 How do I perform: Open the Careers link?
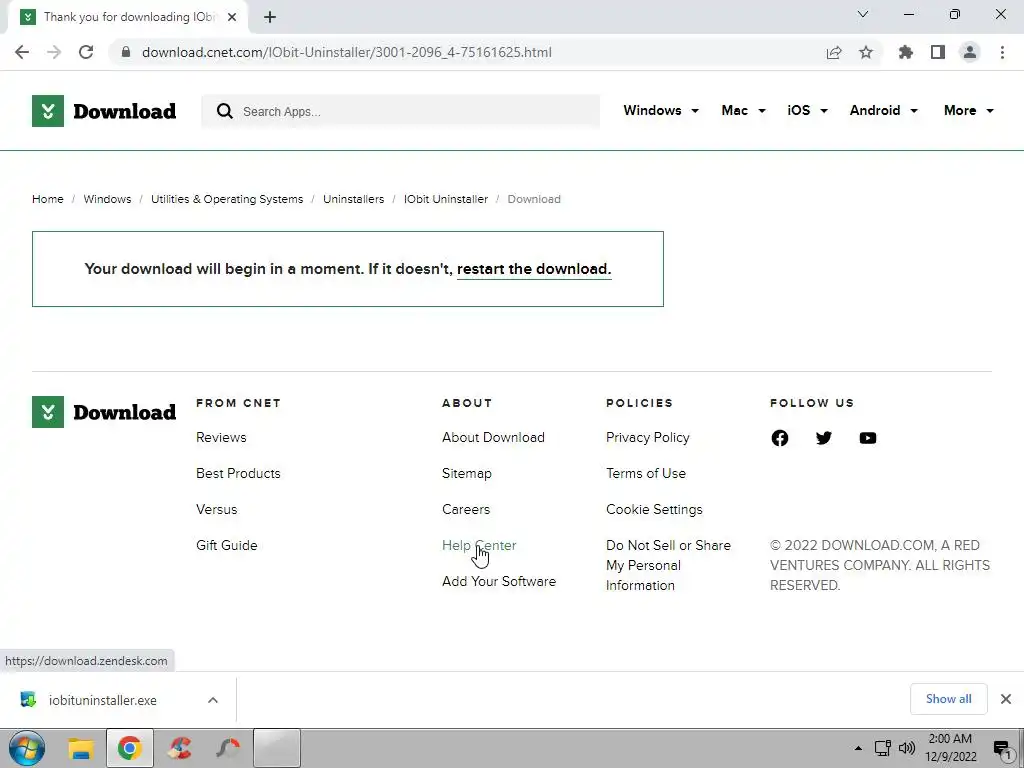pyautogui.click(x=466, y=509)
